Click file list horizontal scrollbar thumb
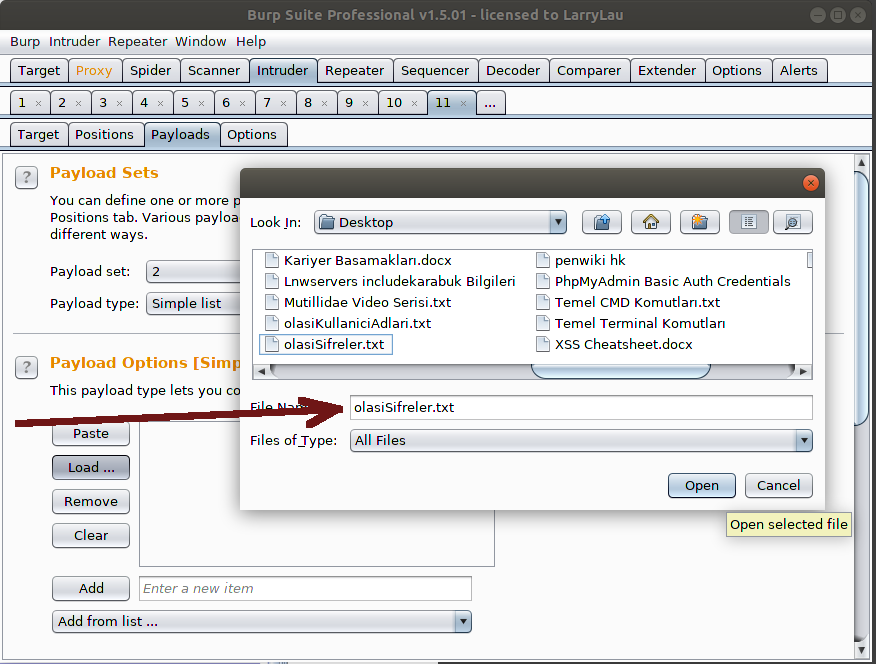 (621, 371)
